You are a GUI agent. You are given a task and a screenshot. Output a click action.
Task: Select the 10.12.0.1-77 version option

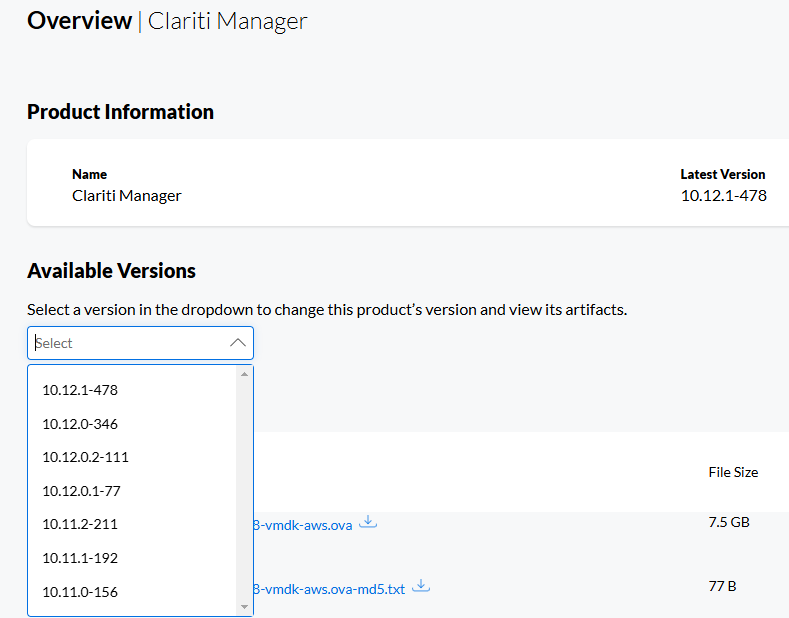tap(81, 491)
